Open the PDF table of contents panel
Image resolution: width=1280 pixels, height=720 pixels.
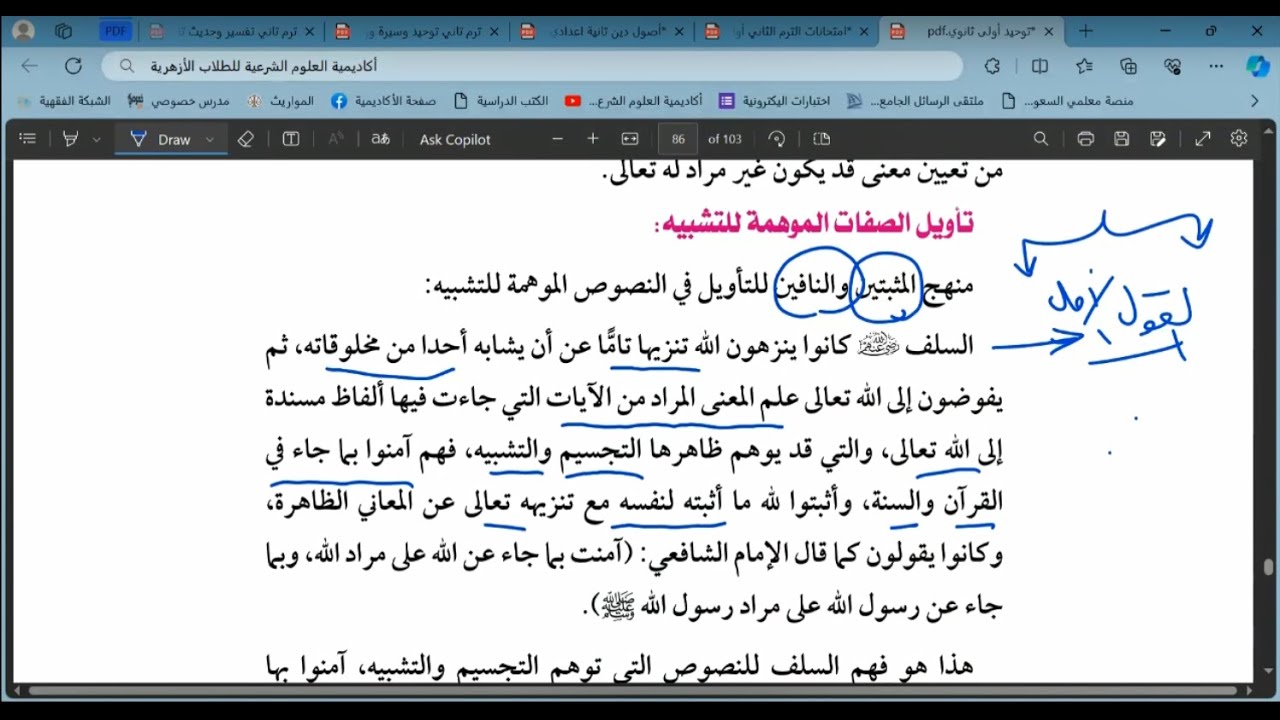[x=27, y=139]
